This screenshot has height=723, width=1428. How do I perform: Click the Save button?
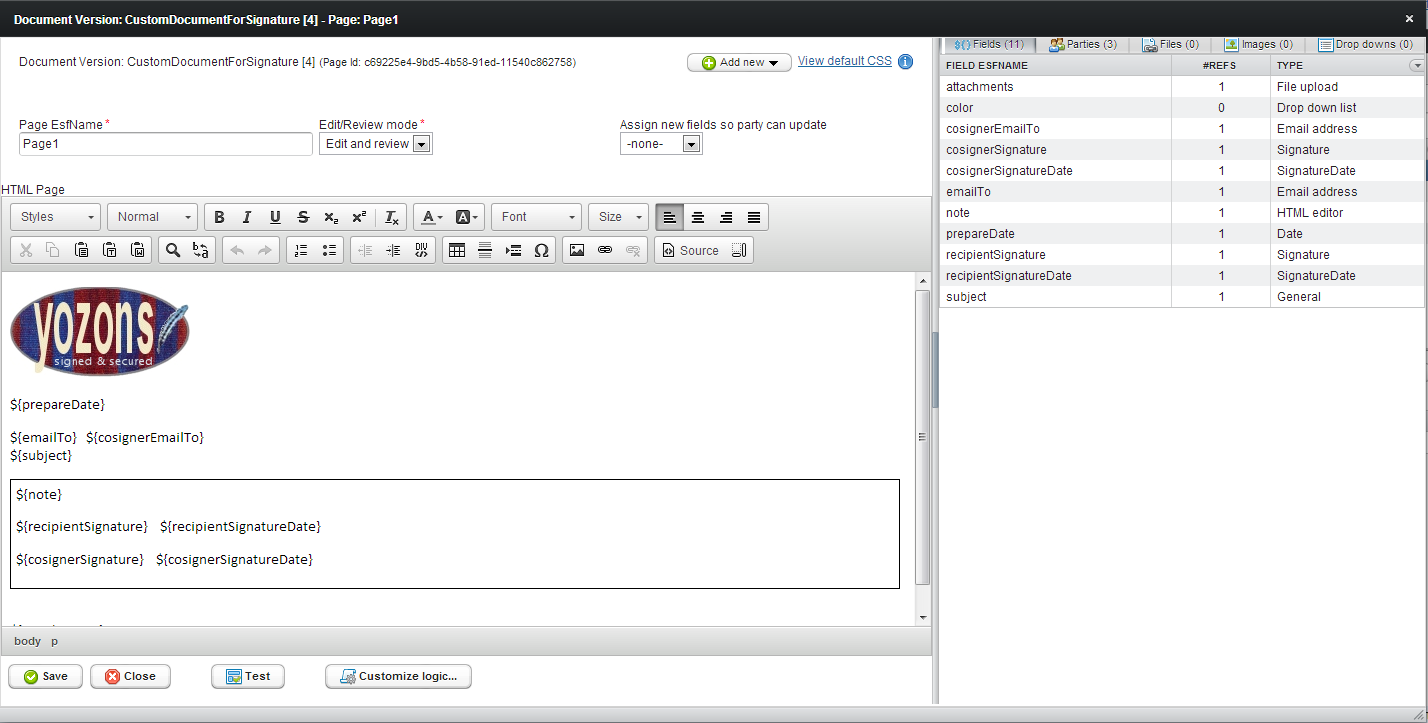[x=46, y=676]
